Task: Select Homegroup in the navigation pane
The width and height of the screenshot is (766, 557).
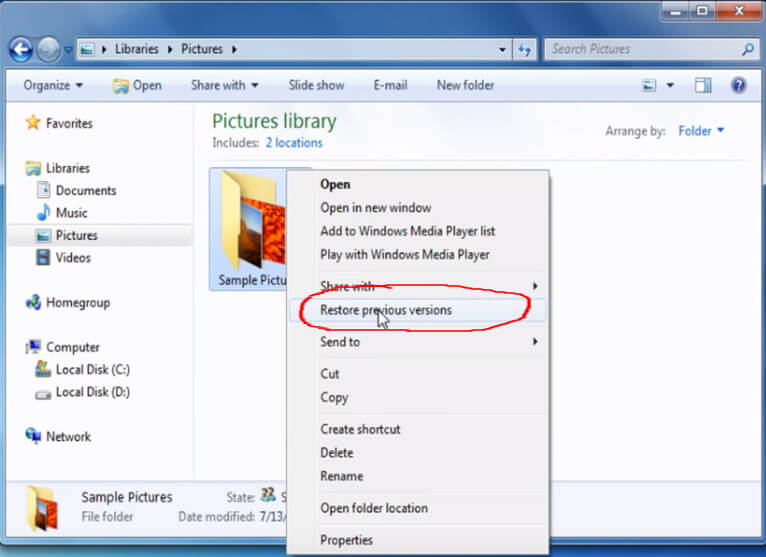Action: pyautogui.click(x=78, y=303)
